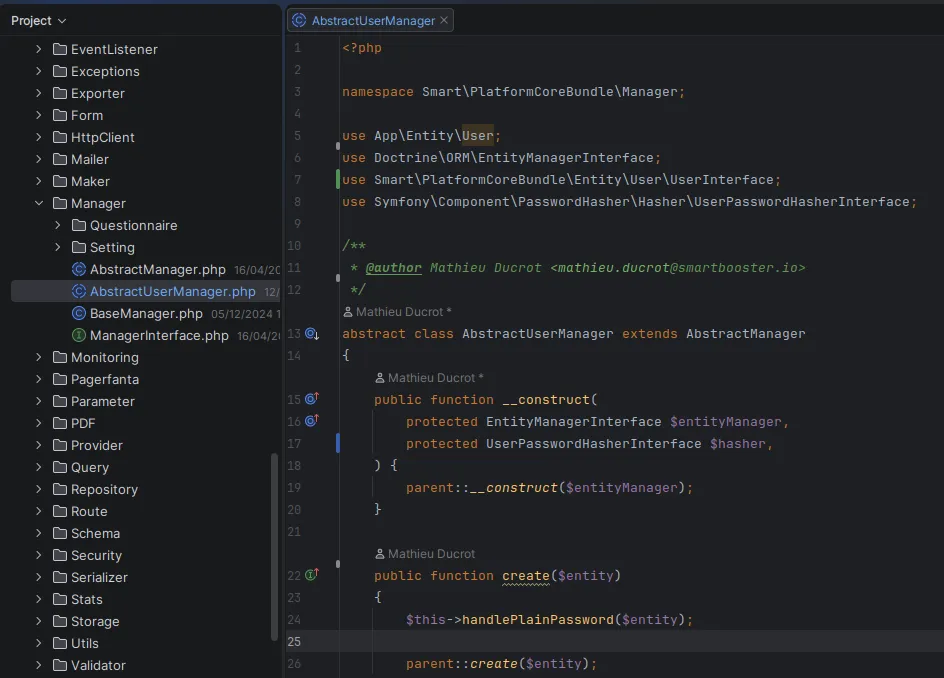Click the 'has subclasses' gutter icon at line 13

pyautogui.click(x=312, y=334)
